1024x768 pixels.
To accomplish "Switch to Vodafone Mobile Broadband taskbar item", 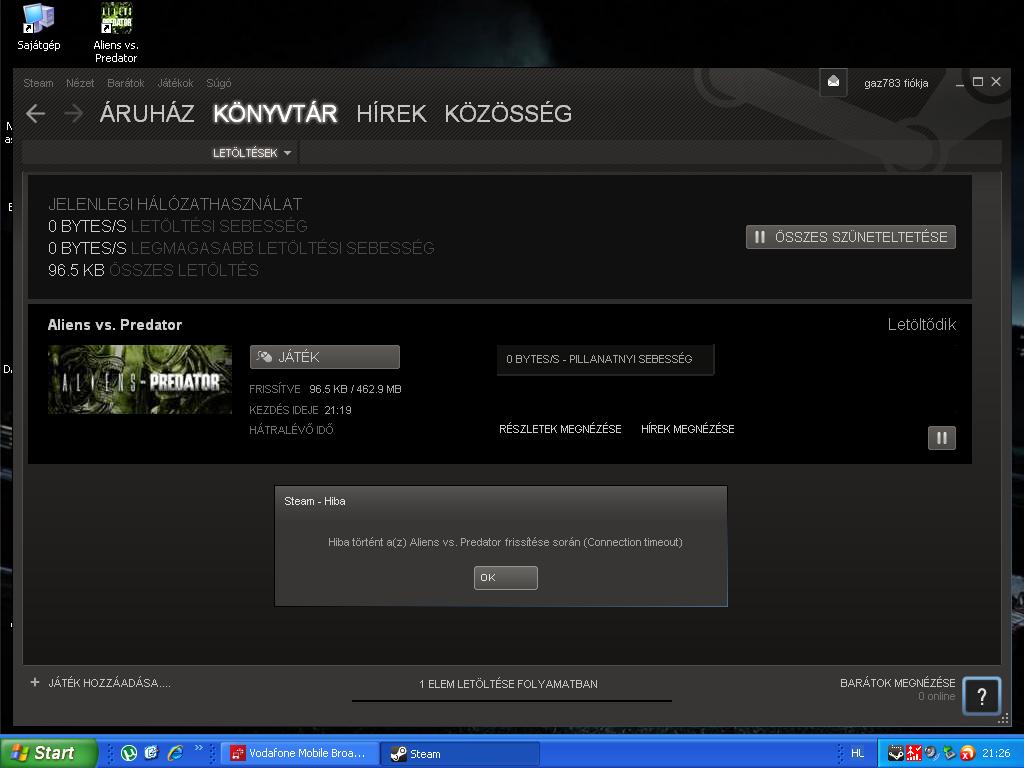I will (x=300, y=753).
